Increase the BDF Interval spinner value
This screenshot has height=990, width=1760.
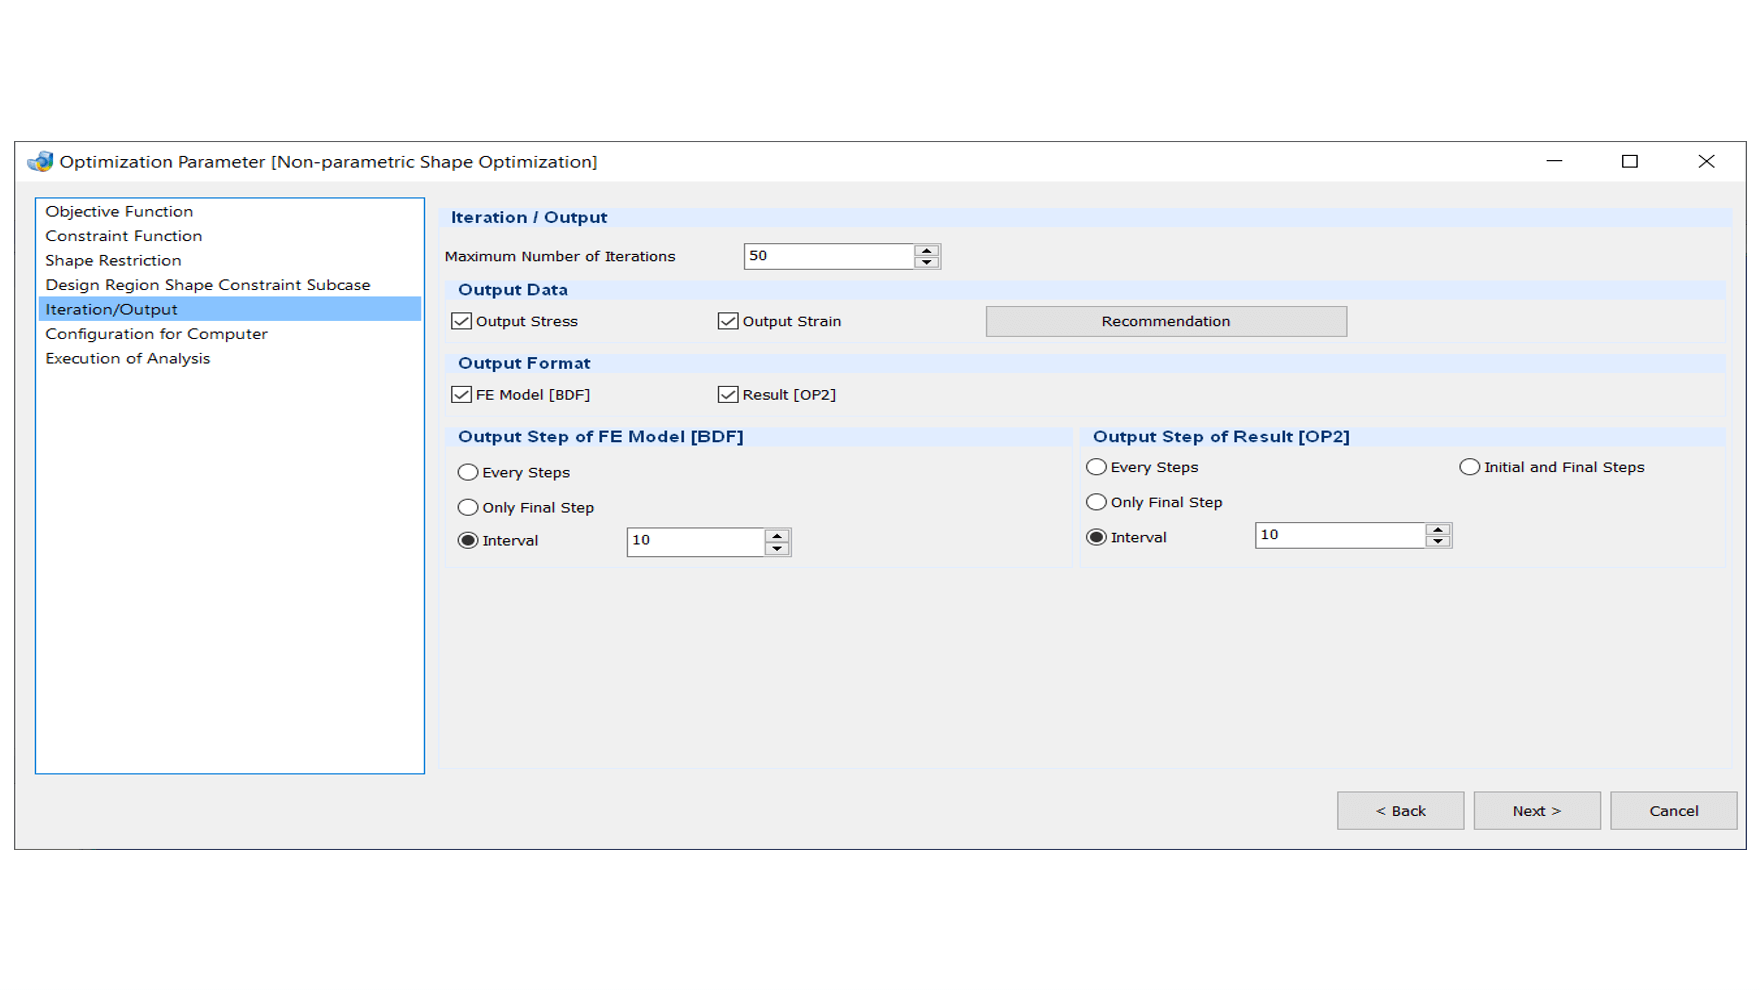pos(777,535)
